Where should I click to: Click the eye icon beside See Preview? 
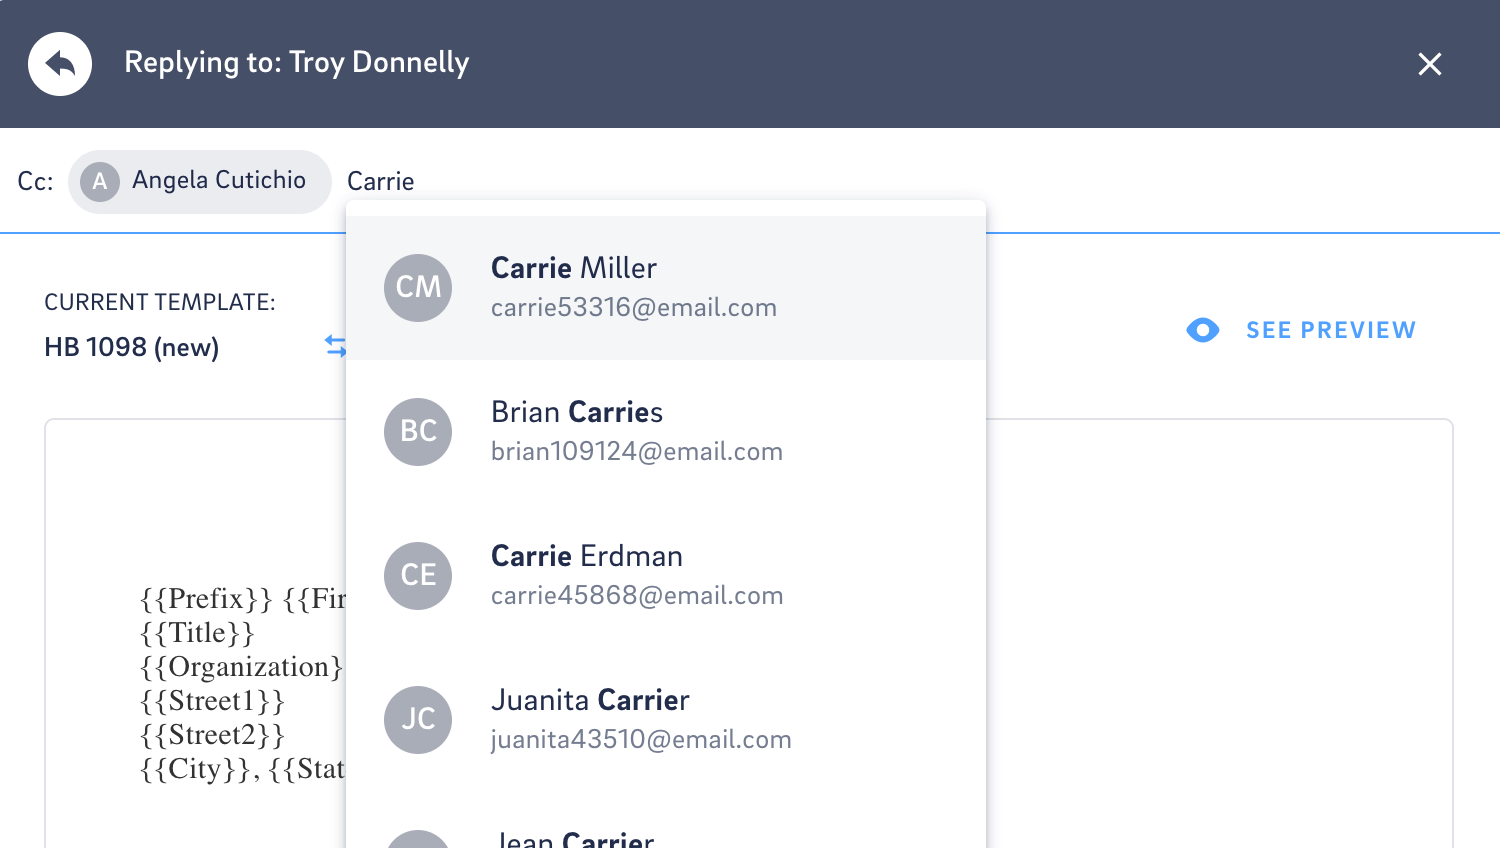pos(1203,330)
